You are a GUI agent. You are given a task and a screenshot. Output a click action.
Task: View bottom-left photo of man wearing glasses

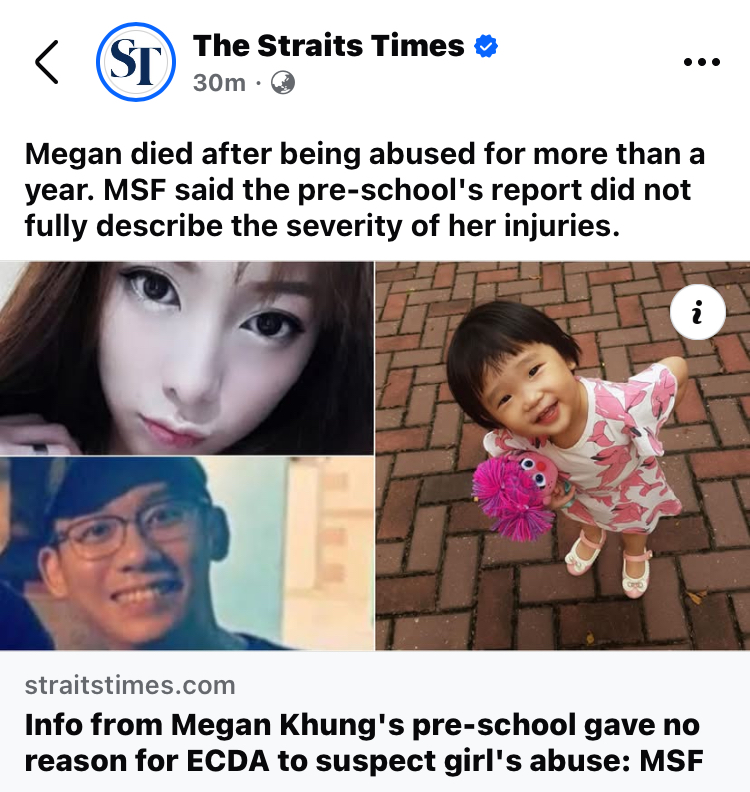click(187, 554)
